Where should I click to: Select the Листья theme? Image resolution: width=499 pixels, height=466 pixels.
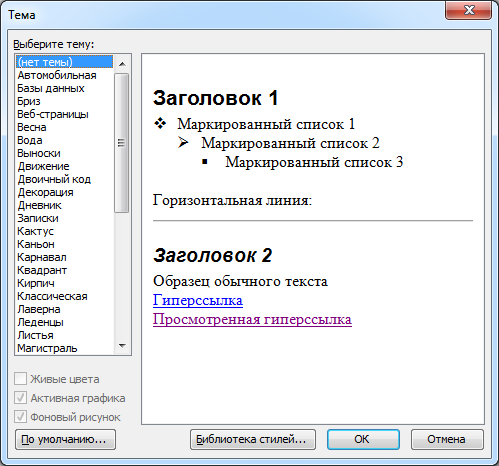65,335
